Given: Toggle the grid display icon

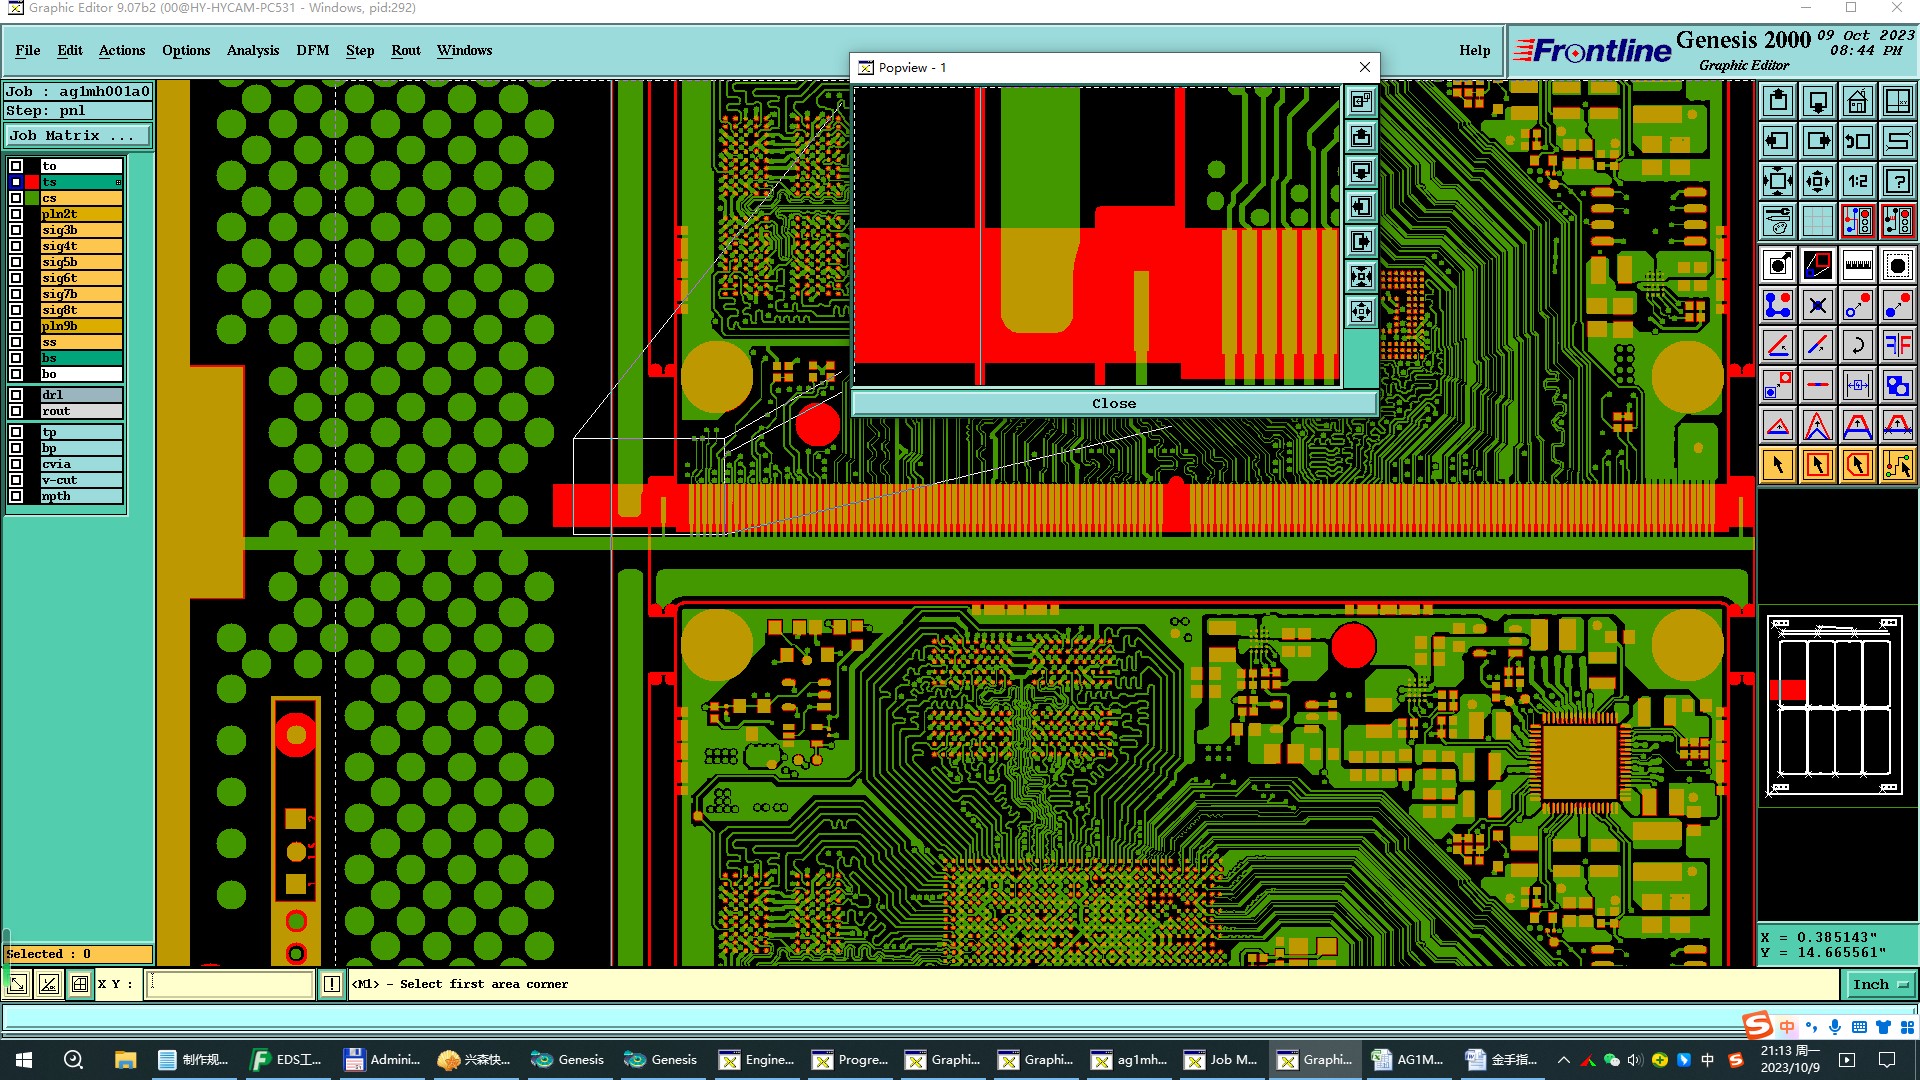Looking at the screenshot, I should point(1817,221).
